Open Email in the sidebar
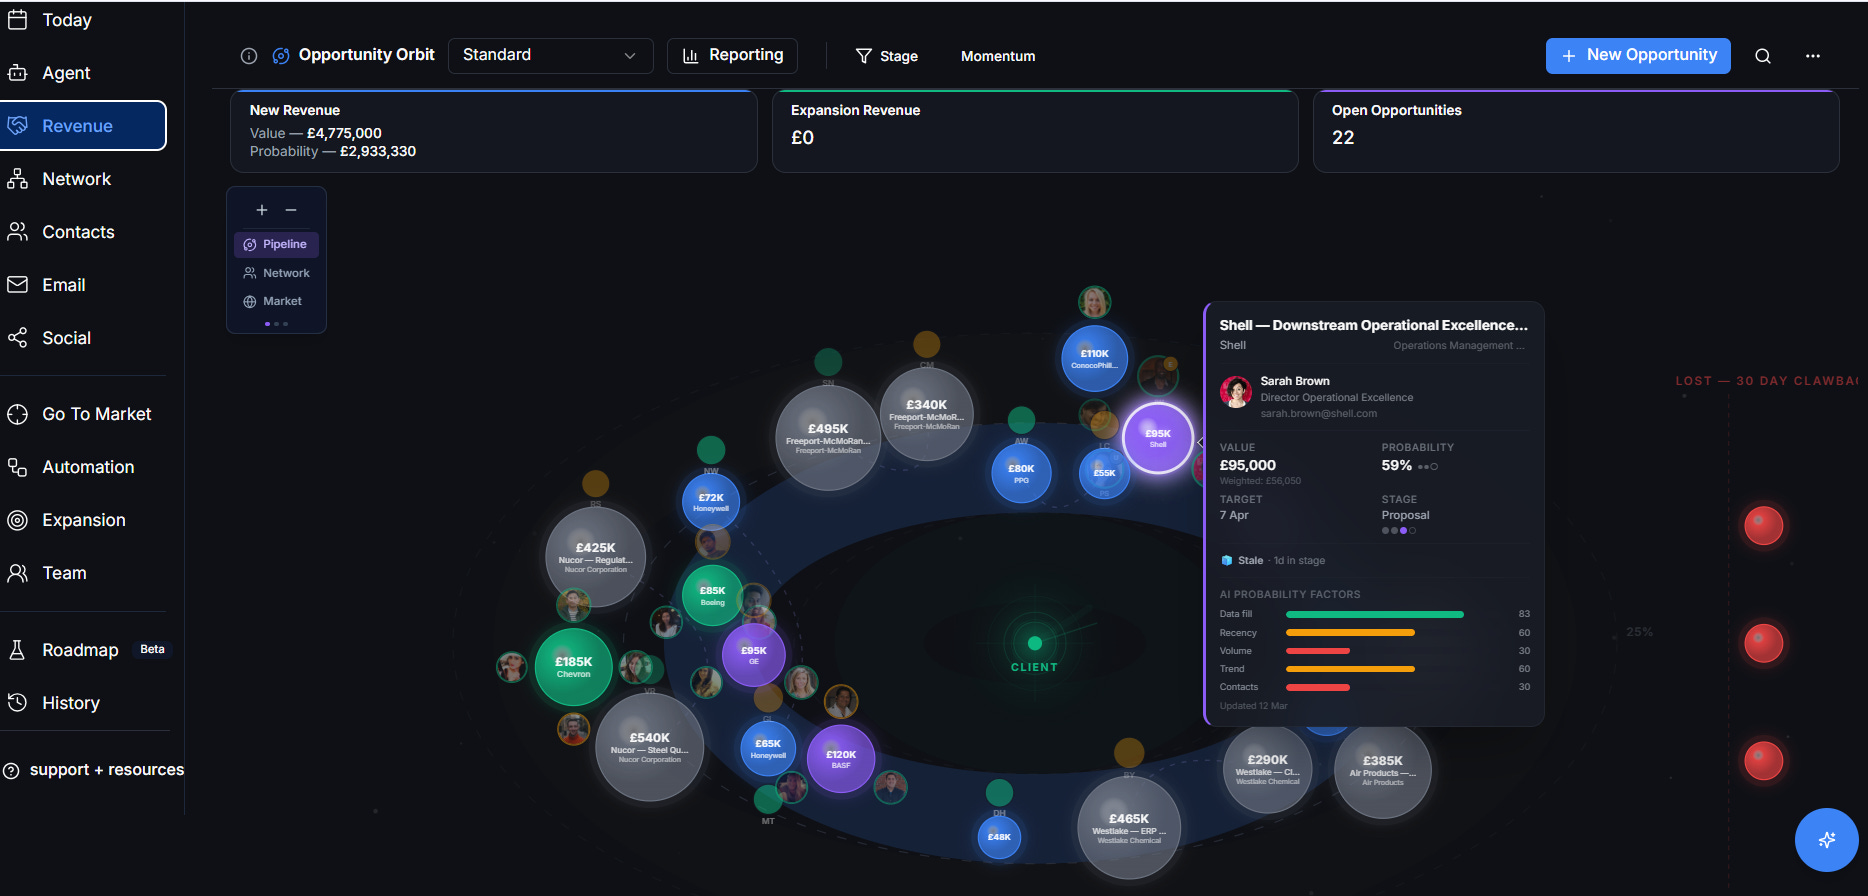The height and width of the screenshot is (896, 1868). point(63,285)
